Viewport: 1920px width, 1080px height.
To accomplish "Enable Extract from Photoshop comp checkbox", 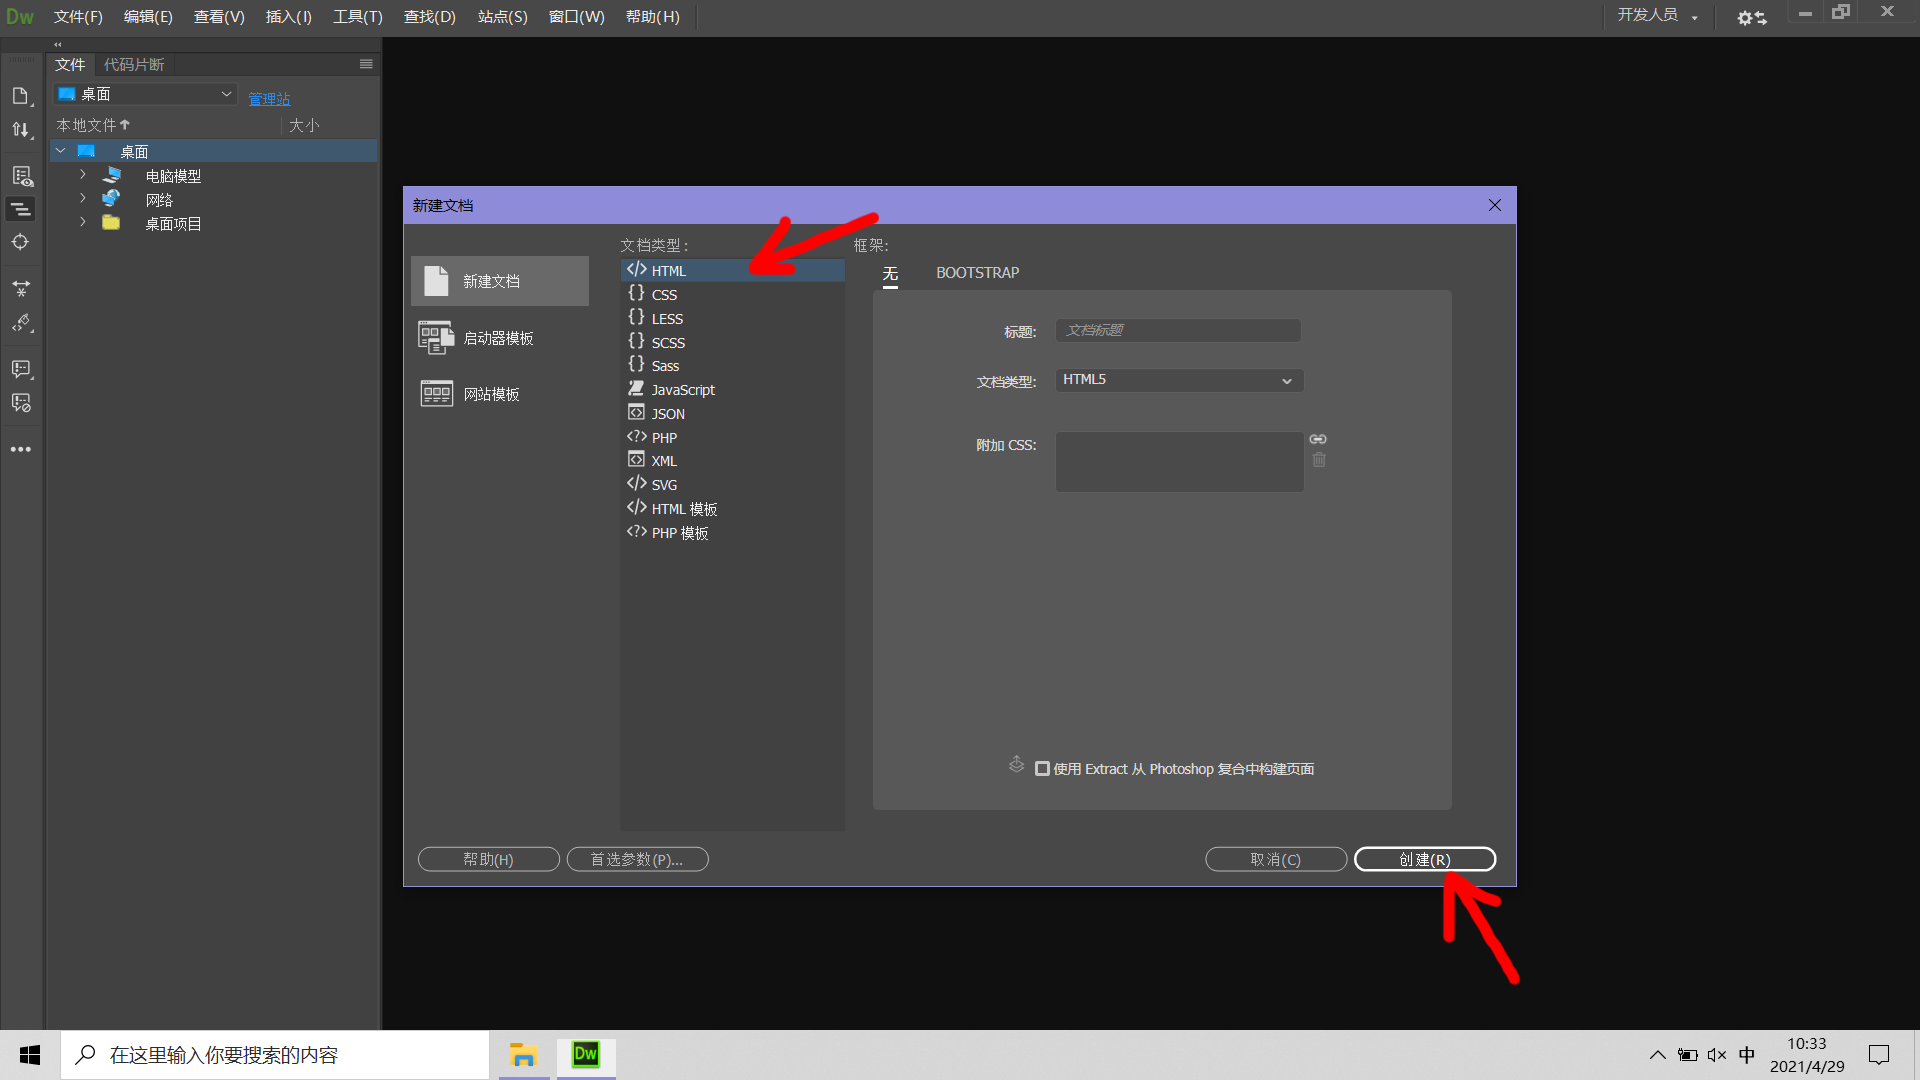I will (1042, 769).
